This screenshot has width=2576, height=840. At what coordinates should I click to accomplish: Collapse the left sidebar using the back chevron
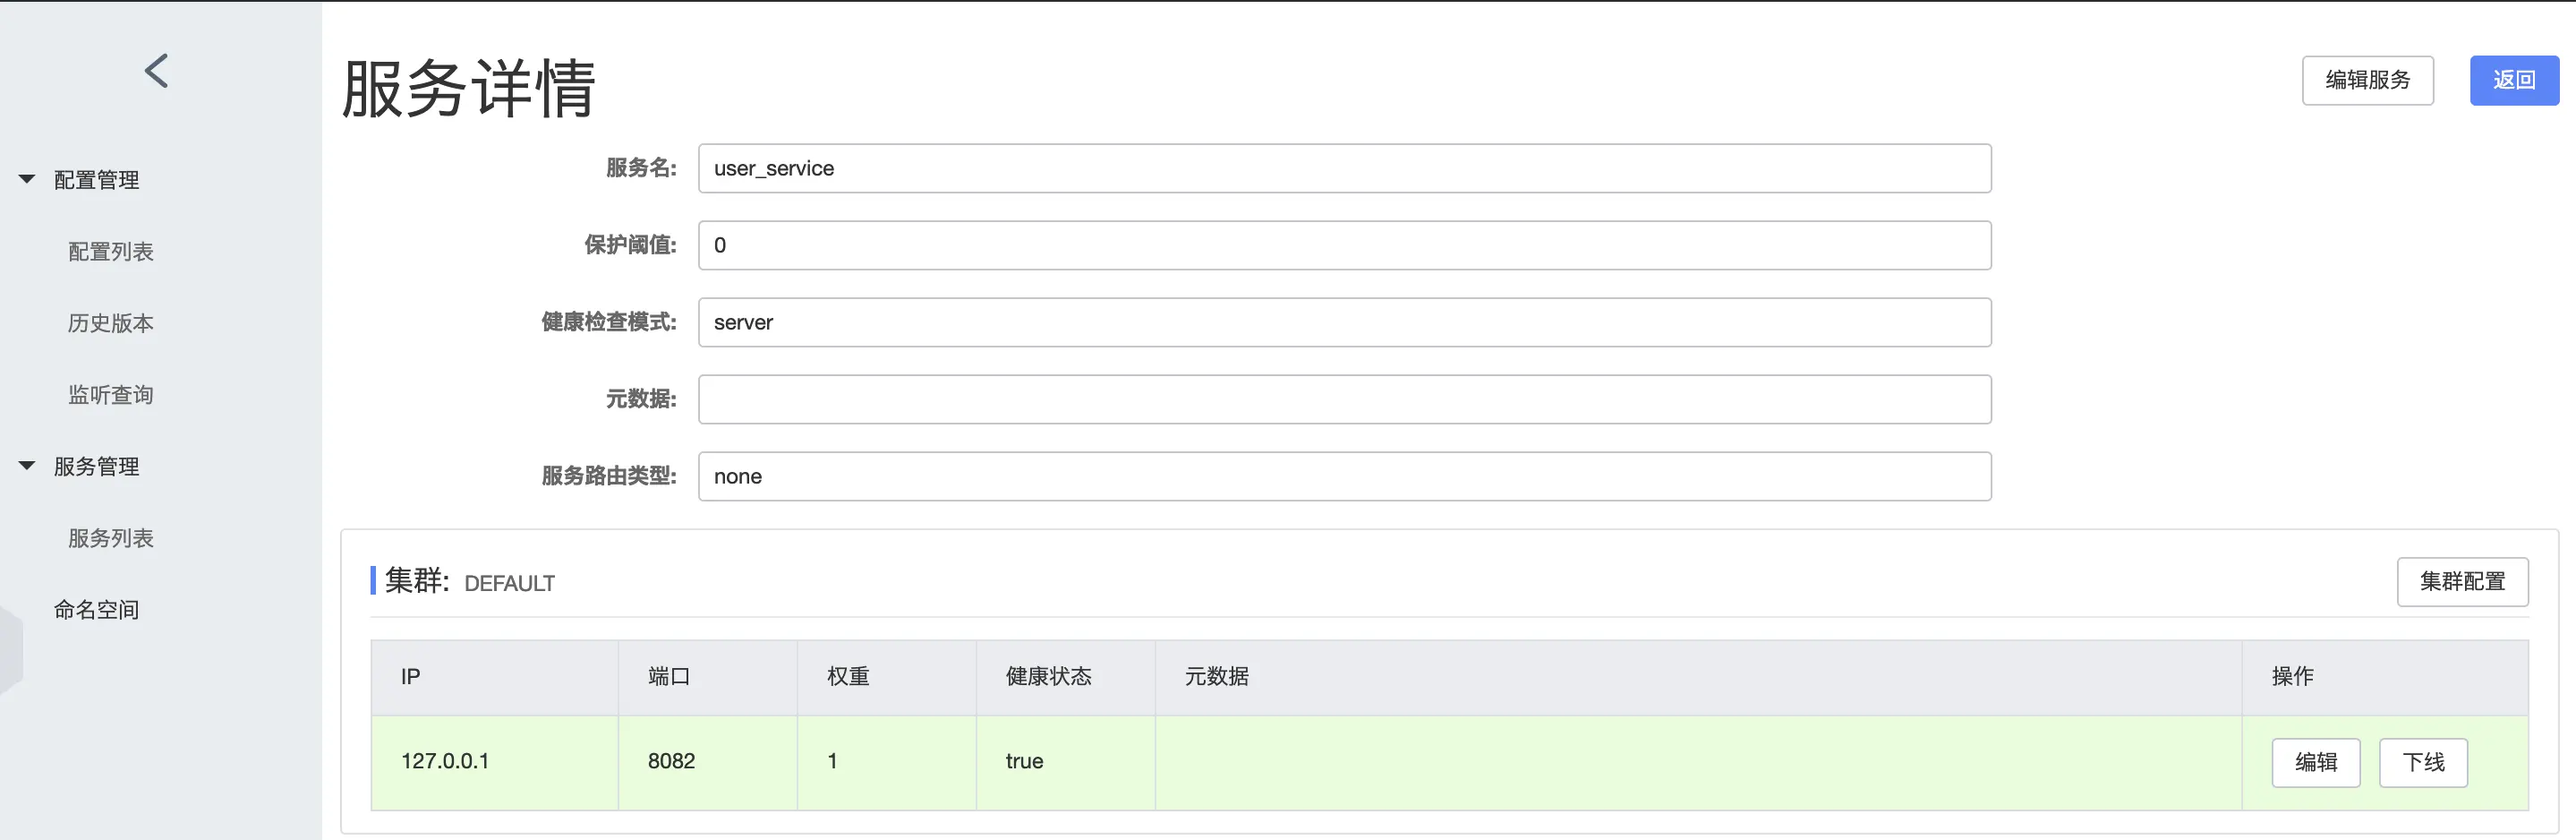(x=157, y=70)
